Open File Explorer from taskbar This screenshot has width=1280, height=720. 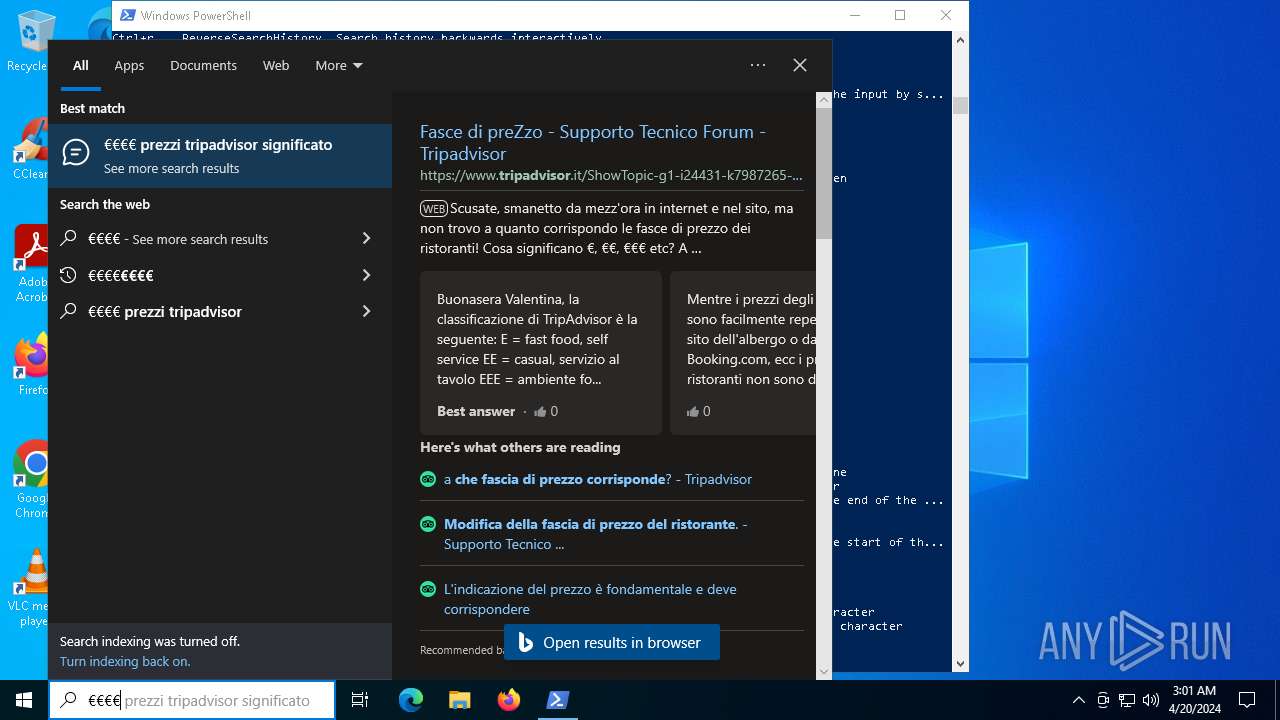460,700
